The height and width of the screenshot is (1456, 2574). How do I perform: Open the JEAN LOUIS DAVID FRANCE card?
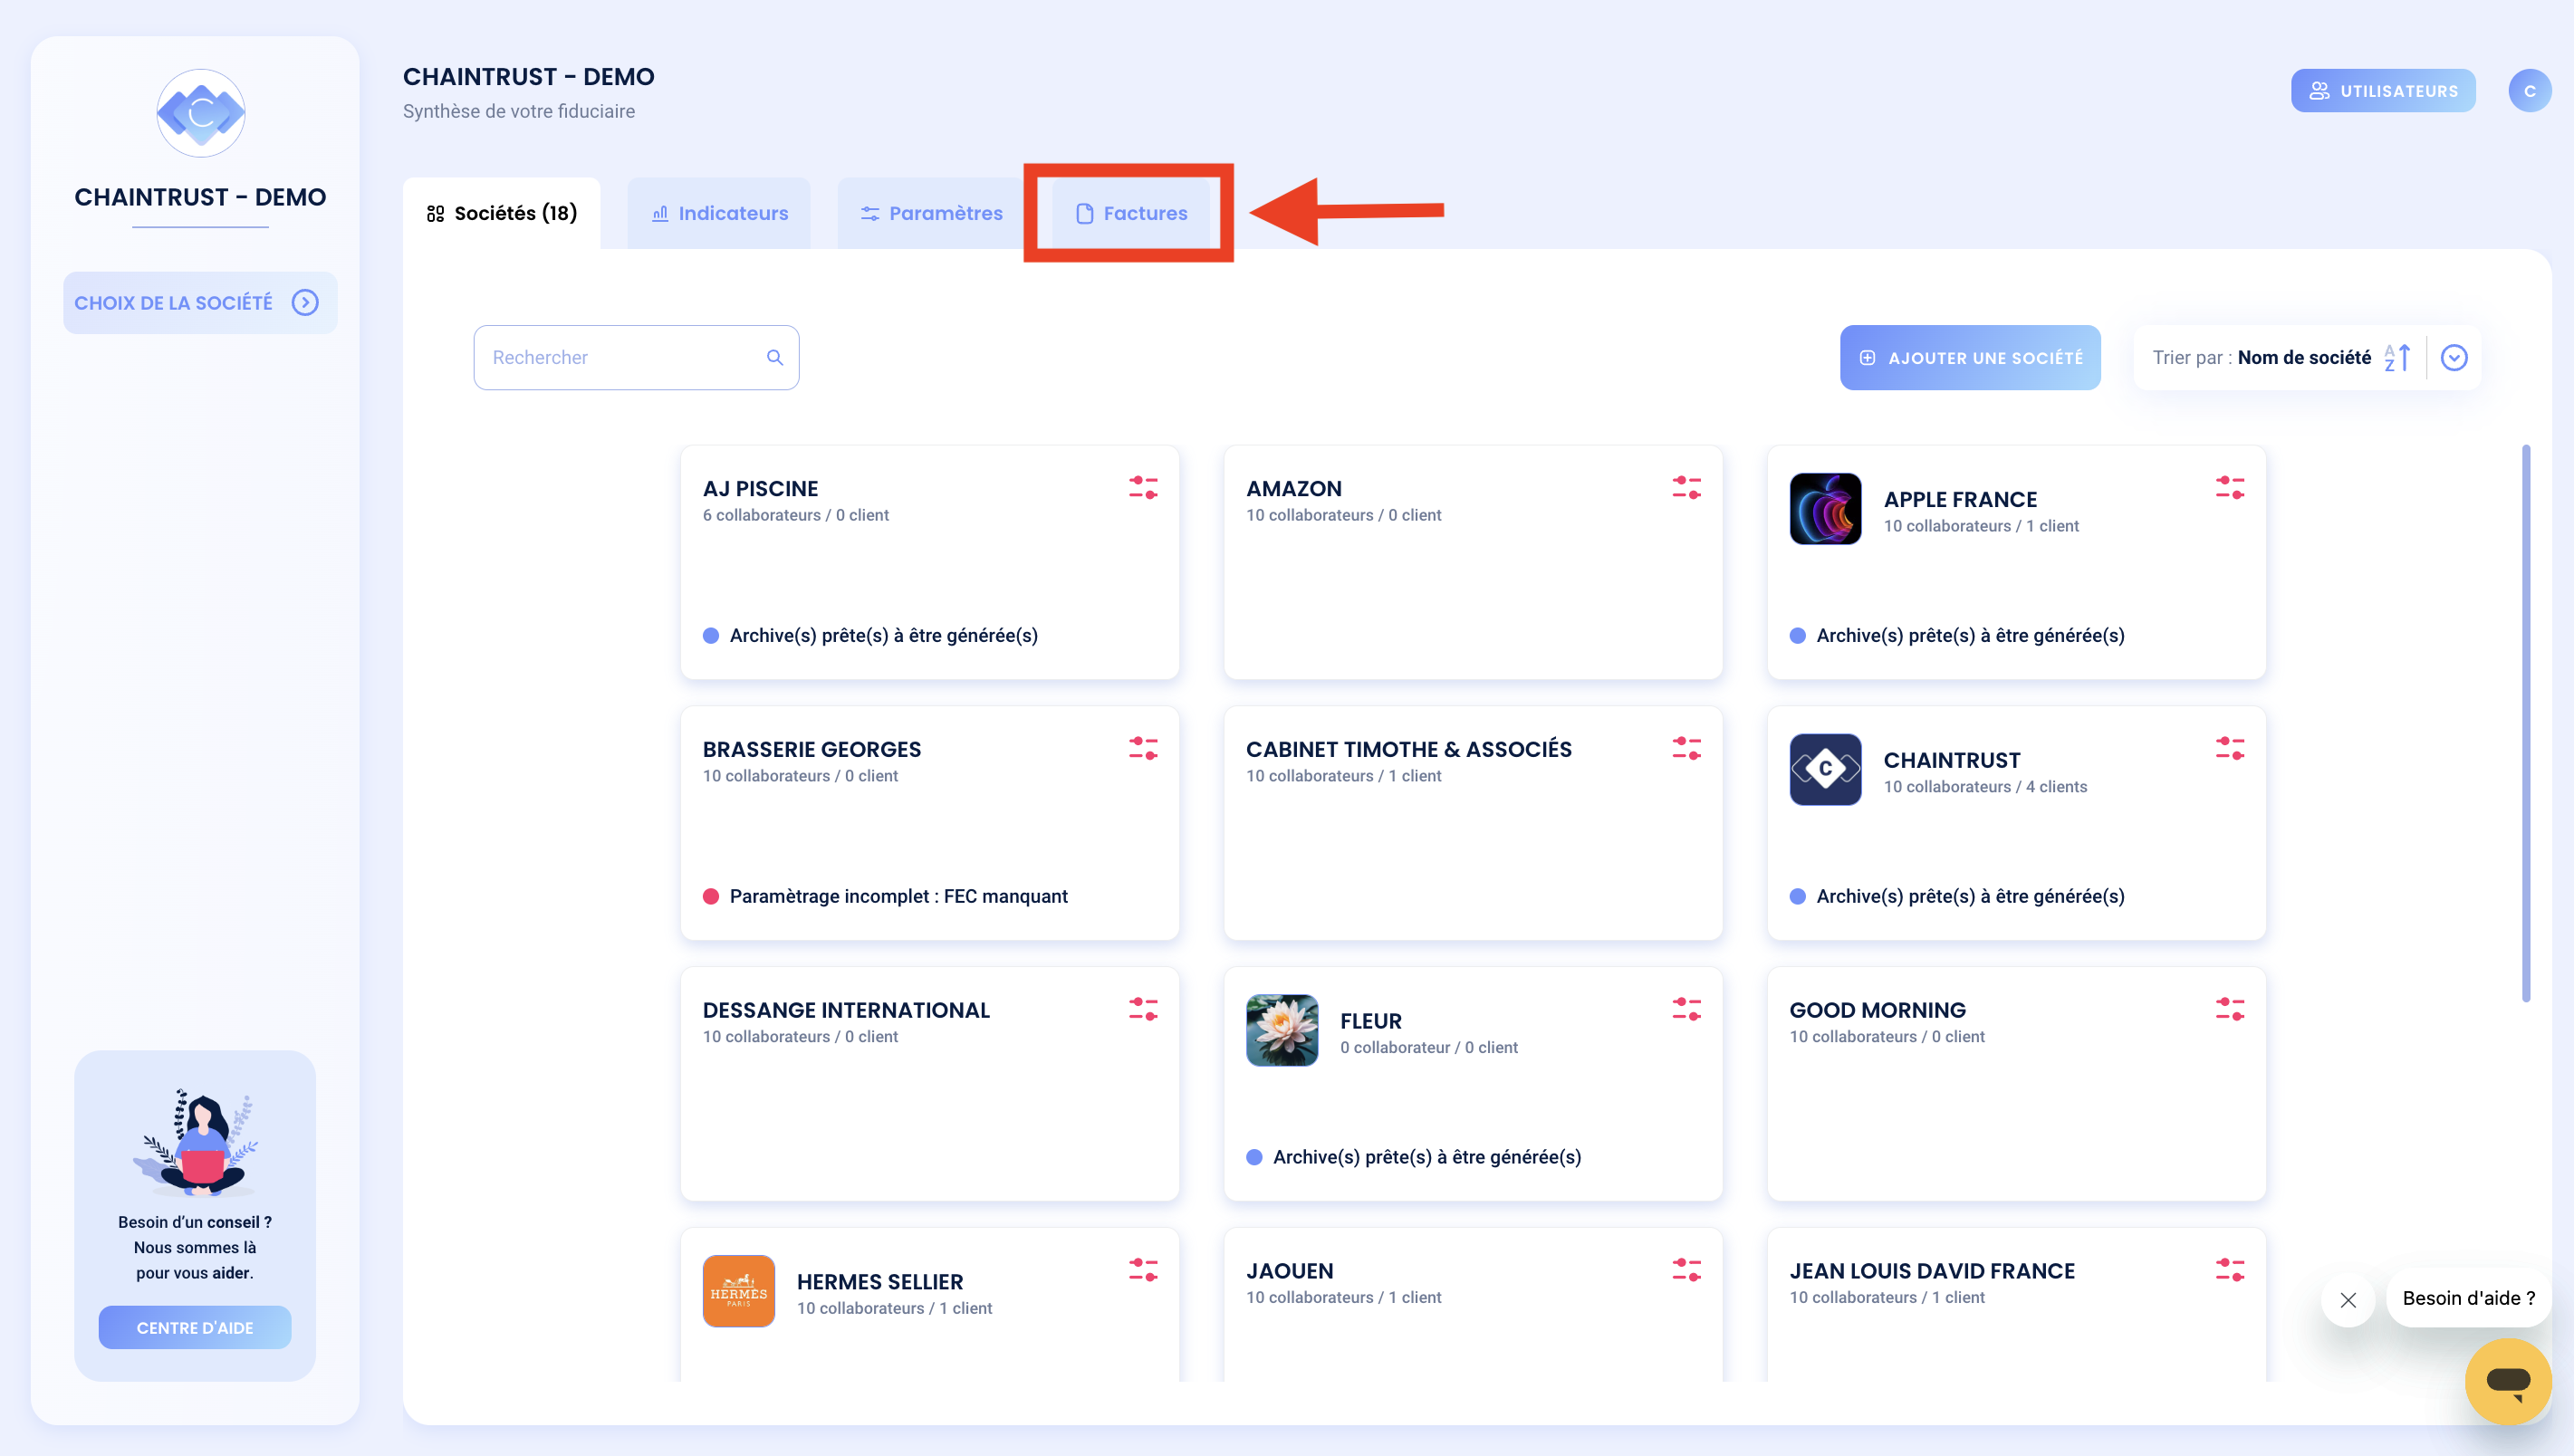[2016, 1305]
